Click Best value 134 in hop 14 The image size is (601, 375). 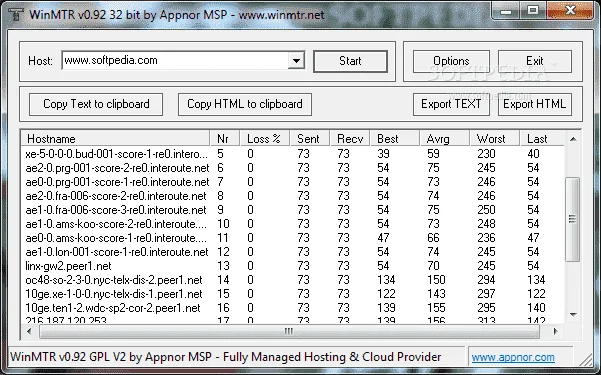(386, 280)
